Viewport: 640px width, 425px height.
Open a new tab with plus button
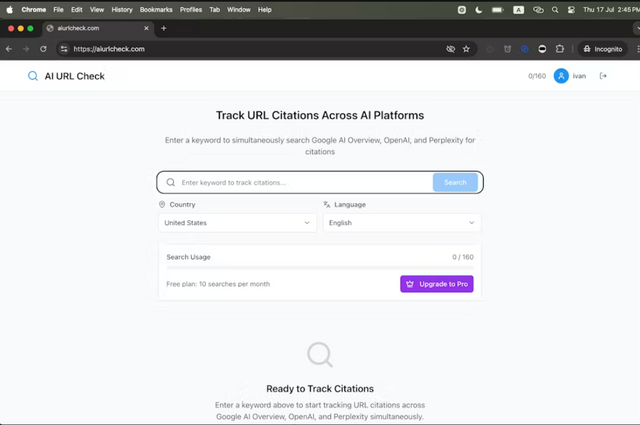[x=164, y=28]
